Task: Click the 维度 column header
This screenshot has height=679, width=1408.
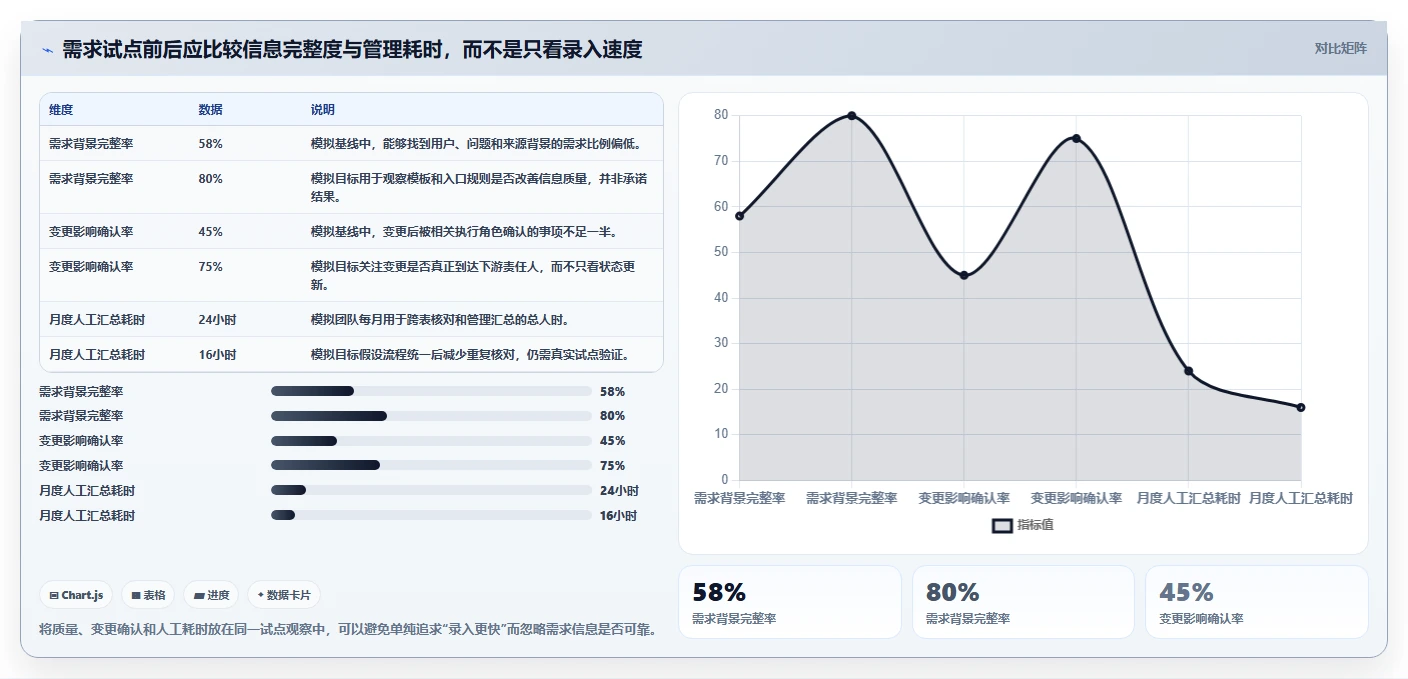Action: 61,110
